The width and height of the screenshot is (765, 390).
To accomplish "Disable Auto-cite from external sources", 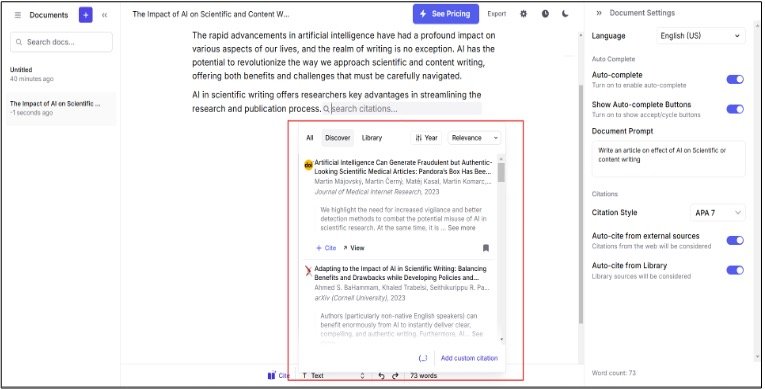I will [735, 240].
